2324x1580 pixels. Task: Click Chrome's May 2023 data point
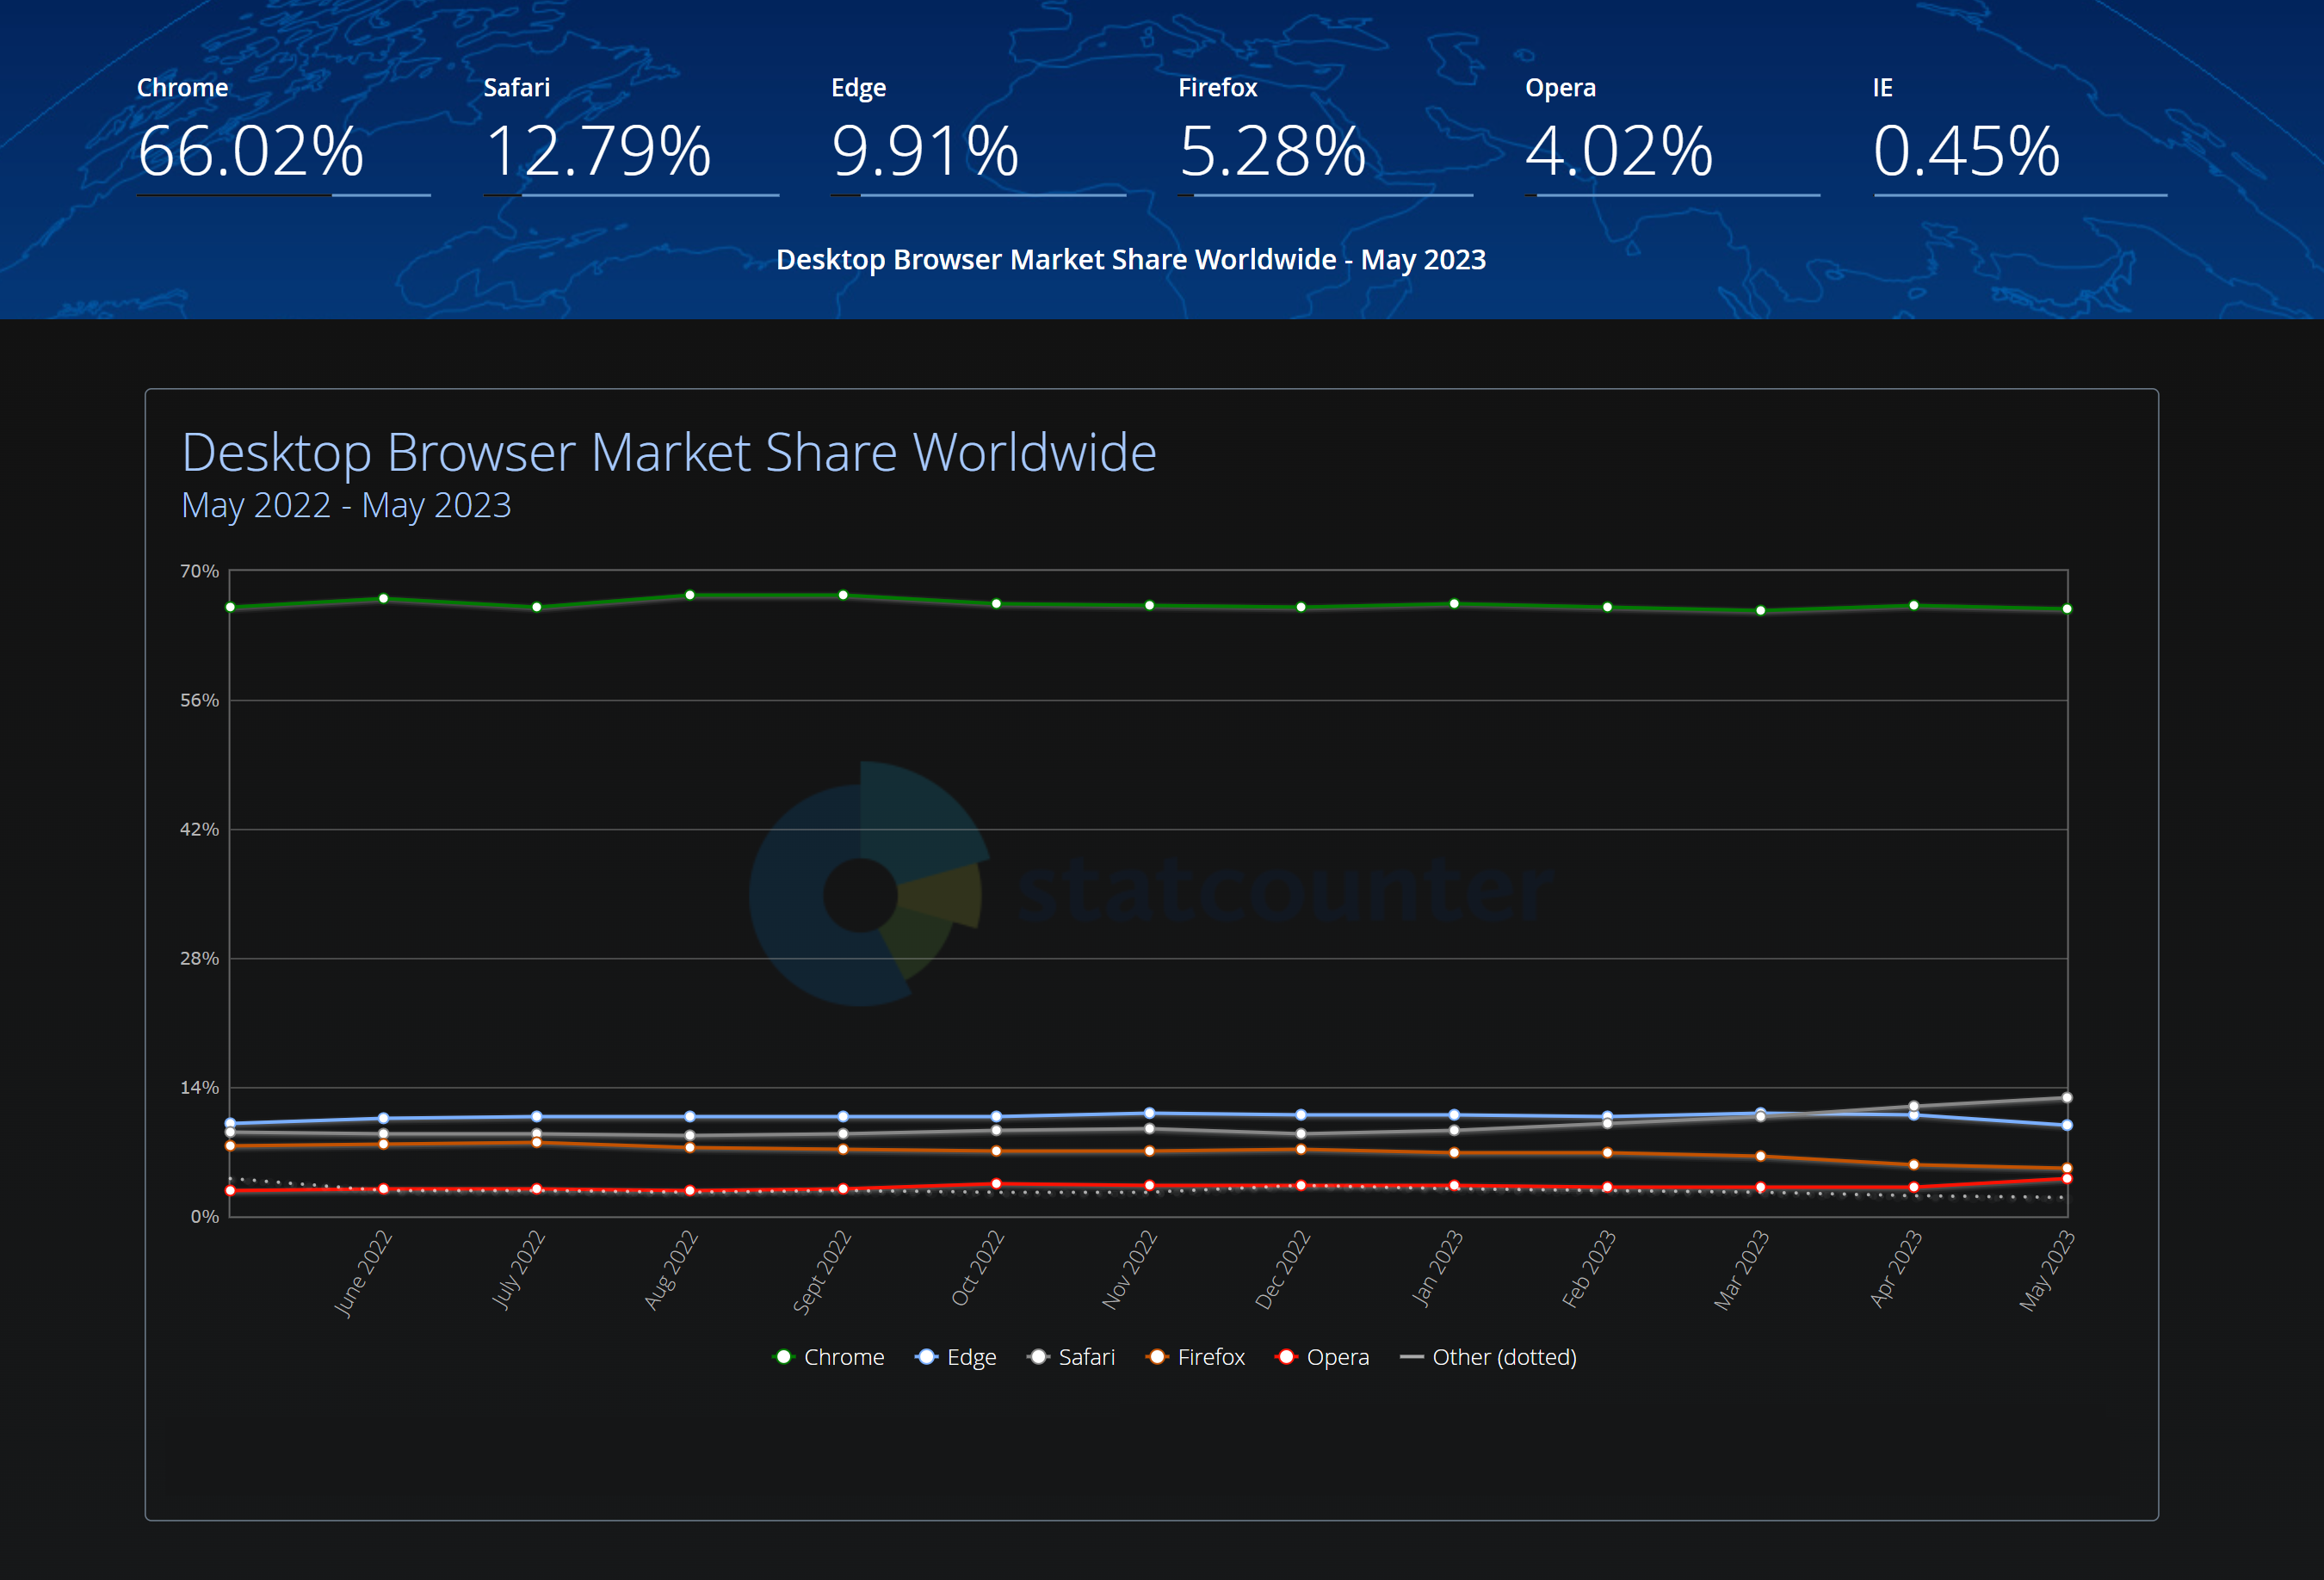click(2066, 609)
